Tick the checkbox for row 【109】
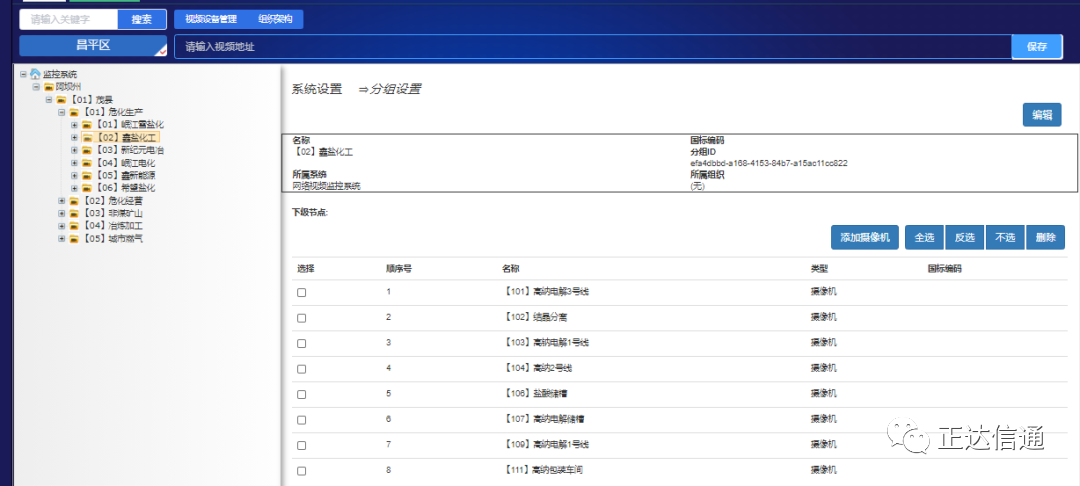This screenshot has width=1080, height=486. pos(302,445)
